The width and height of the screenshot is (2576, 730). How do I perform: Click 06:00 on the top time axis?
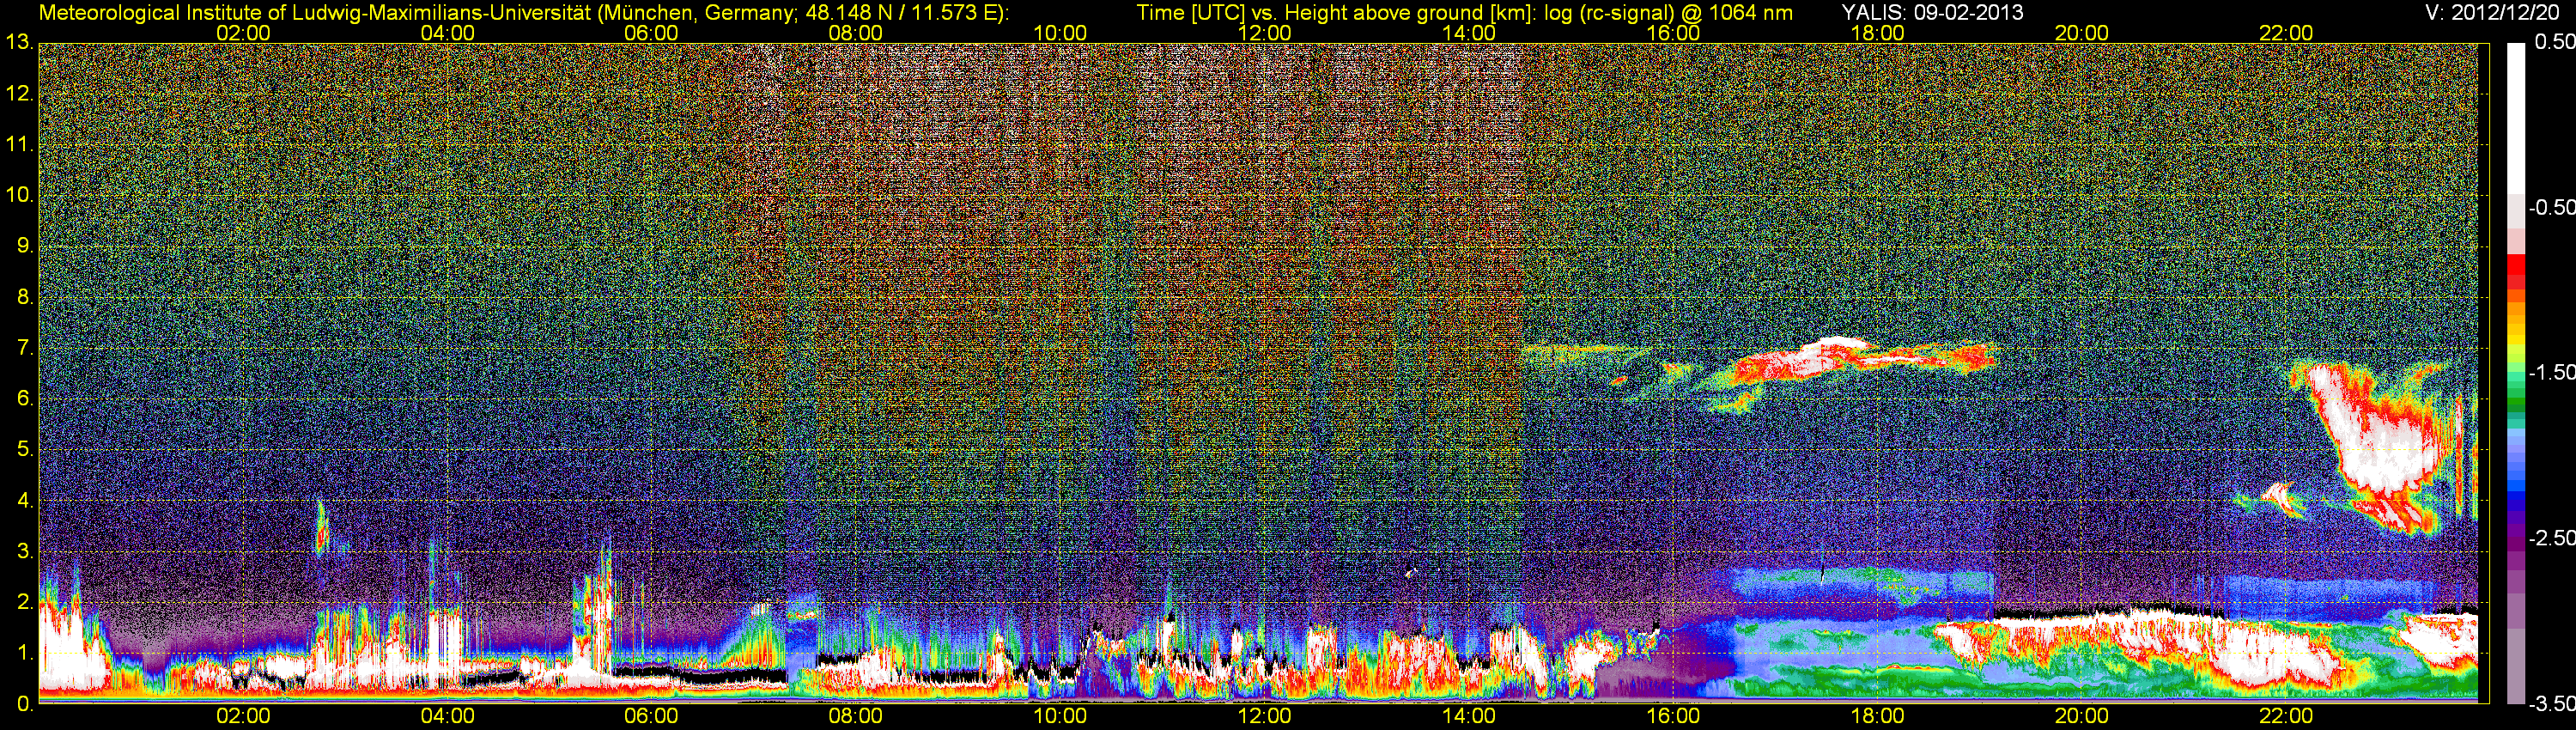(651, 33)
